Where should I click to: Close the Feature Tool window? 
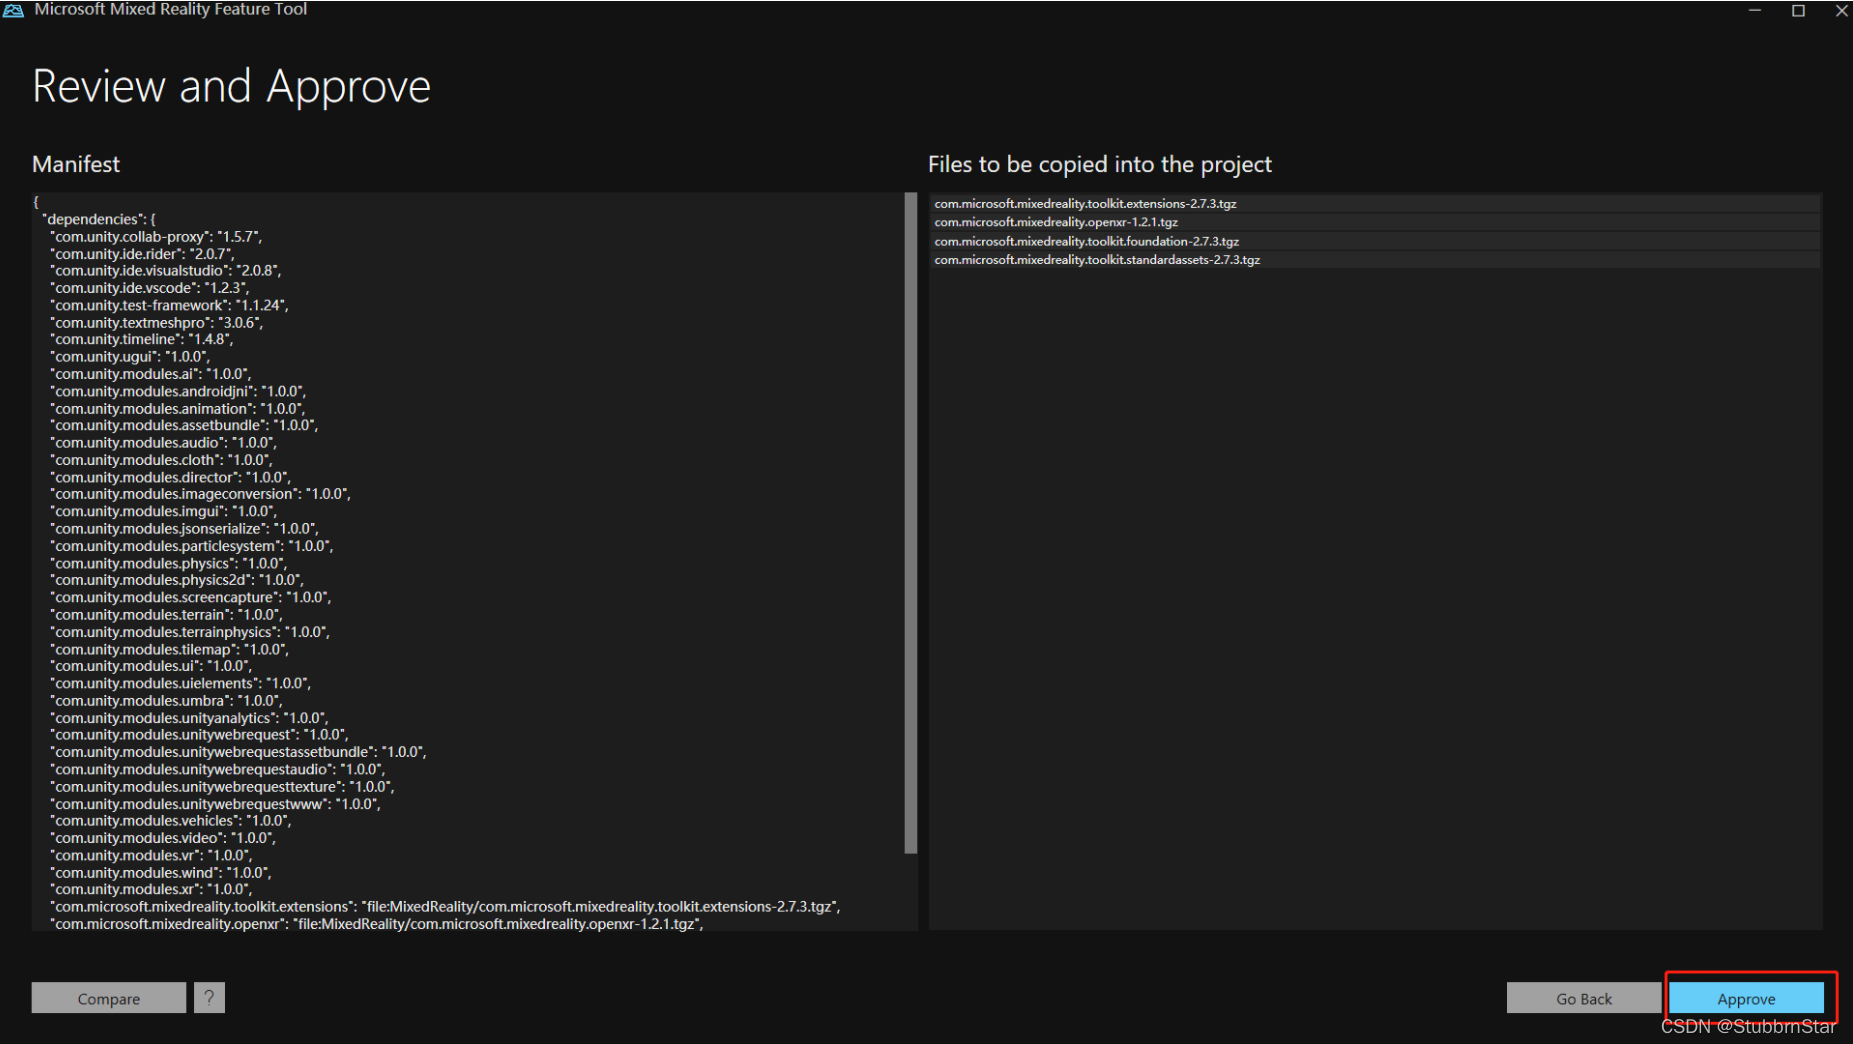1841,10
